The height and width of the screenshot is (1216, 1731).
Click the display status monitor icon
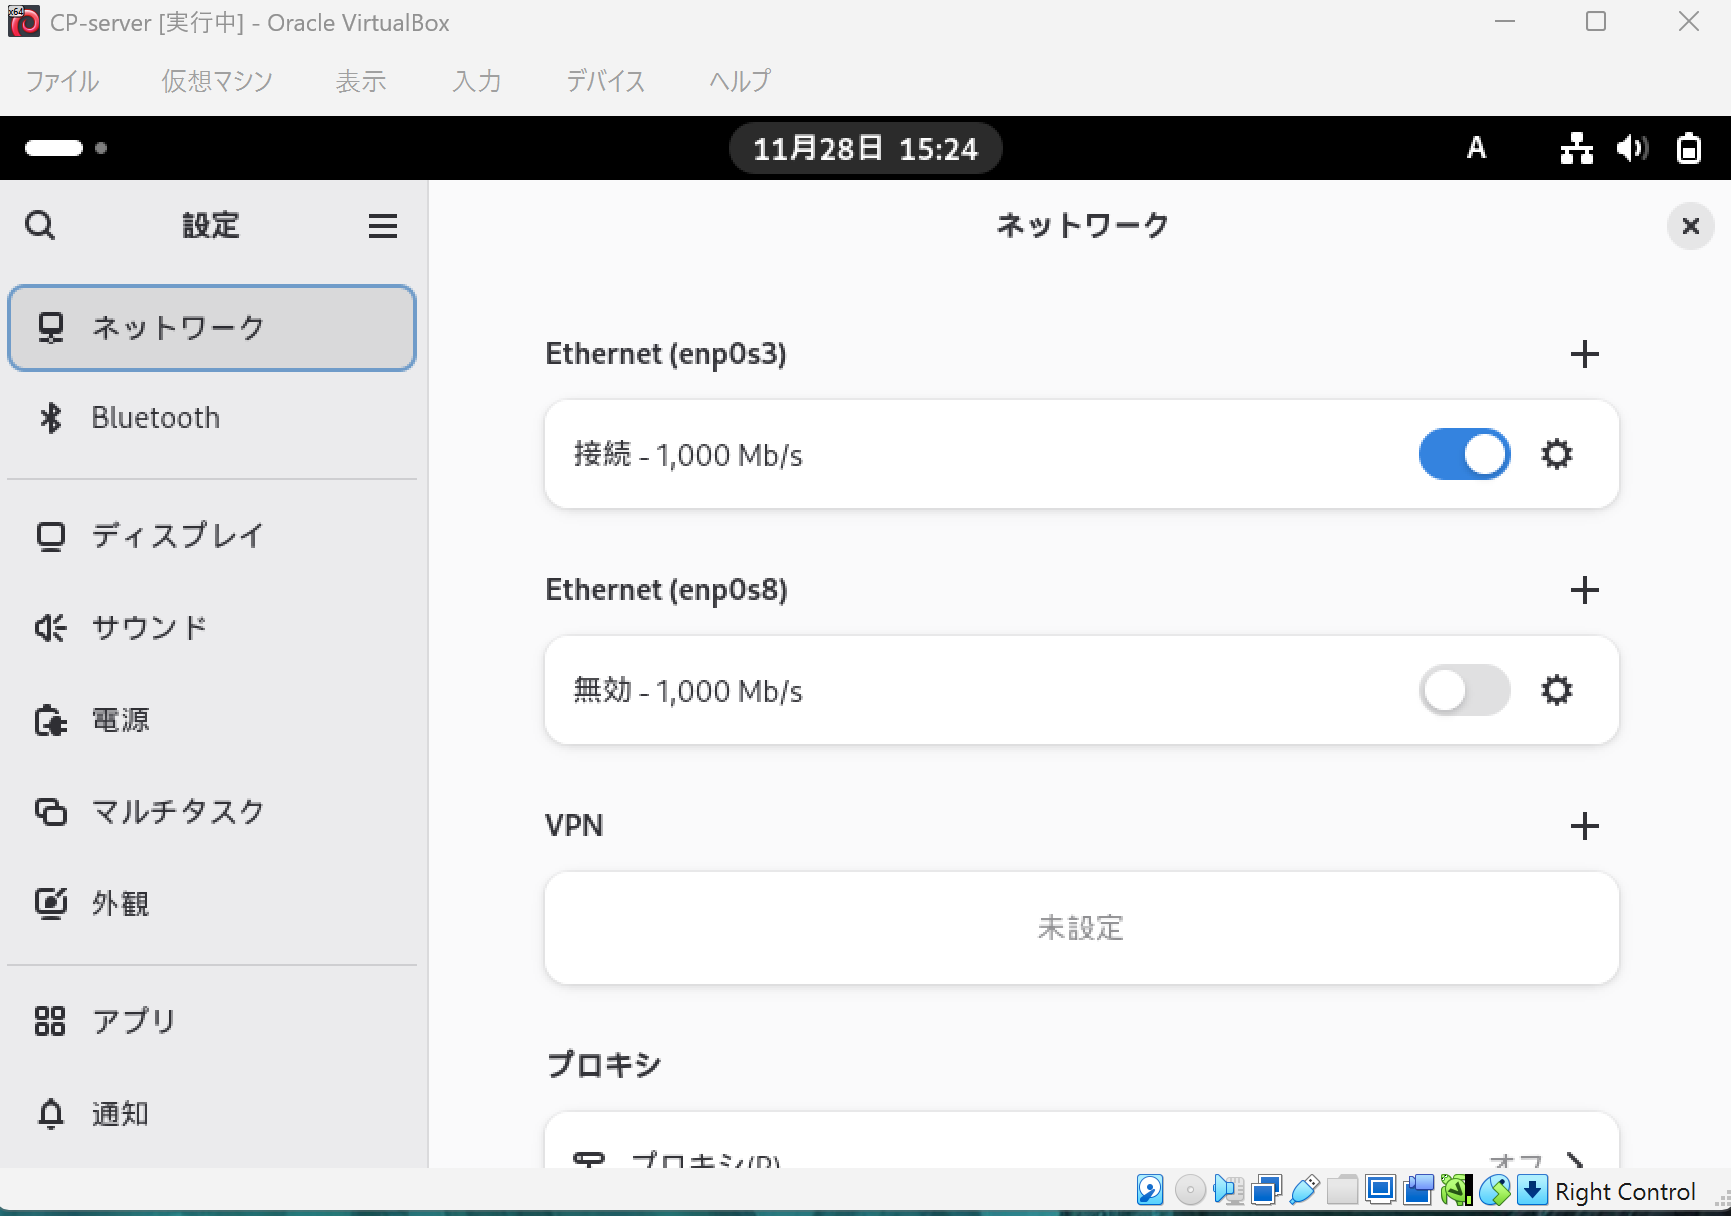[1380, 1190]
